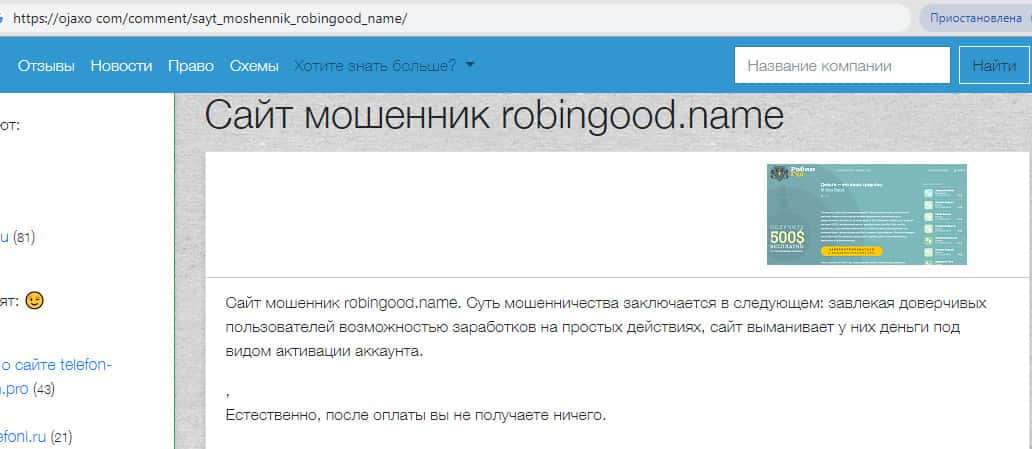
Task: Click the text Естественно, после оплаты paragraph
Action: click(x=415, y=415)
